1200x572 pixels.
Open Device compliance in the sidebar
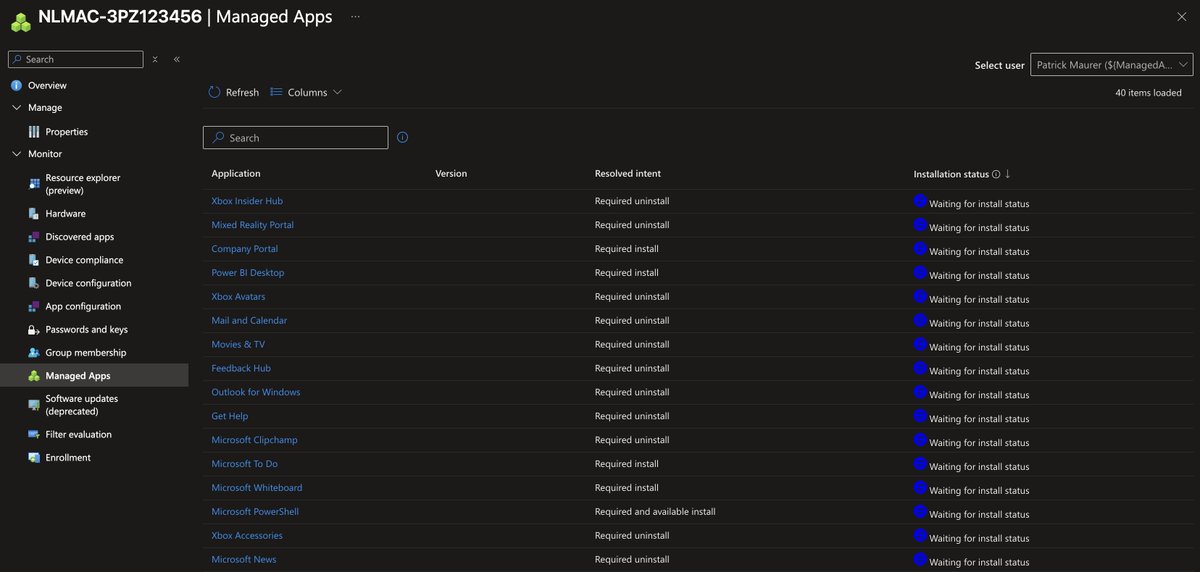pos(85,260)
